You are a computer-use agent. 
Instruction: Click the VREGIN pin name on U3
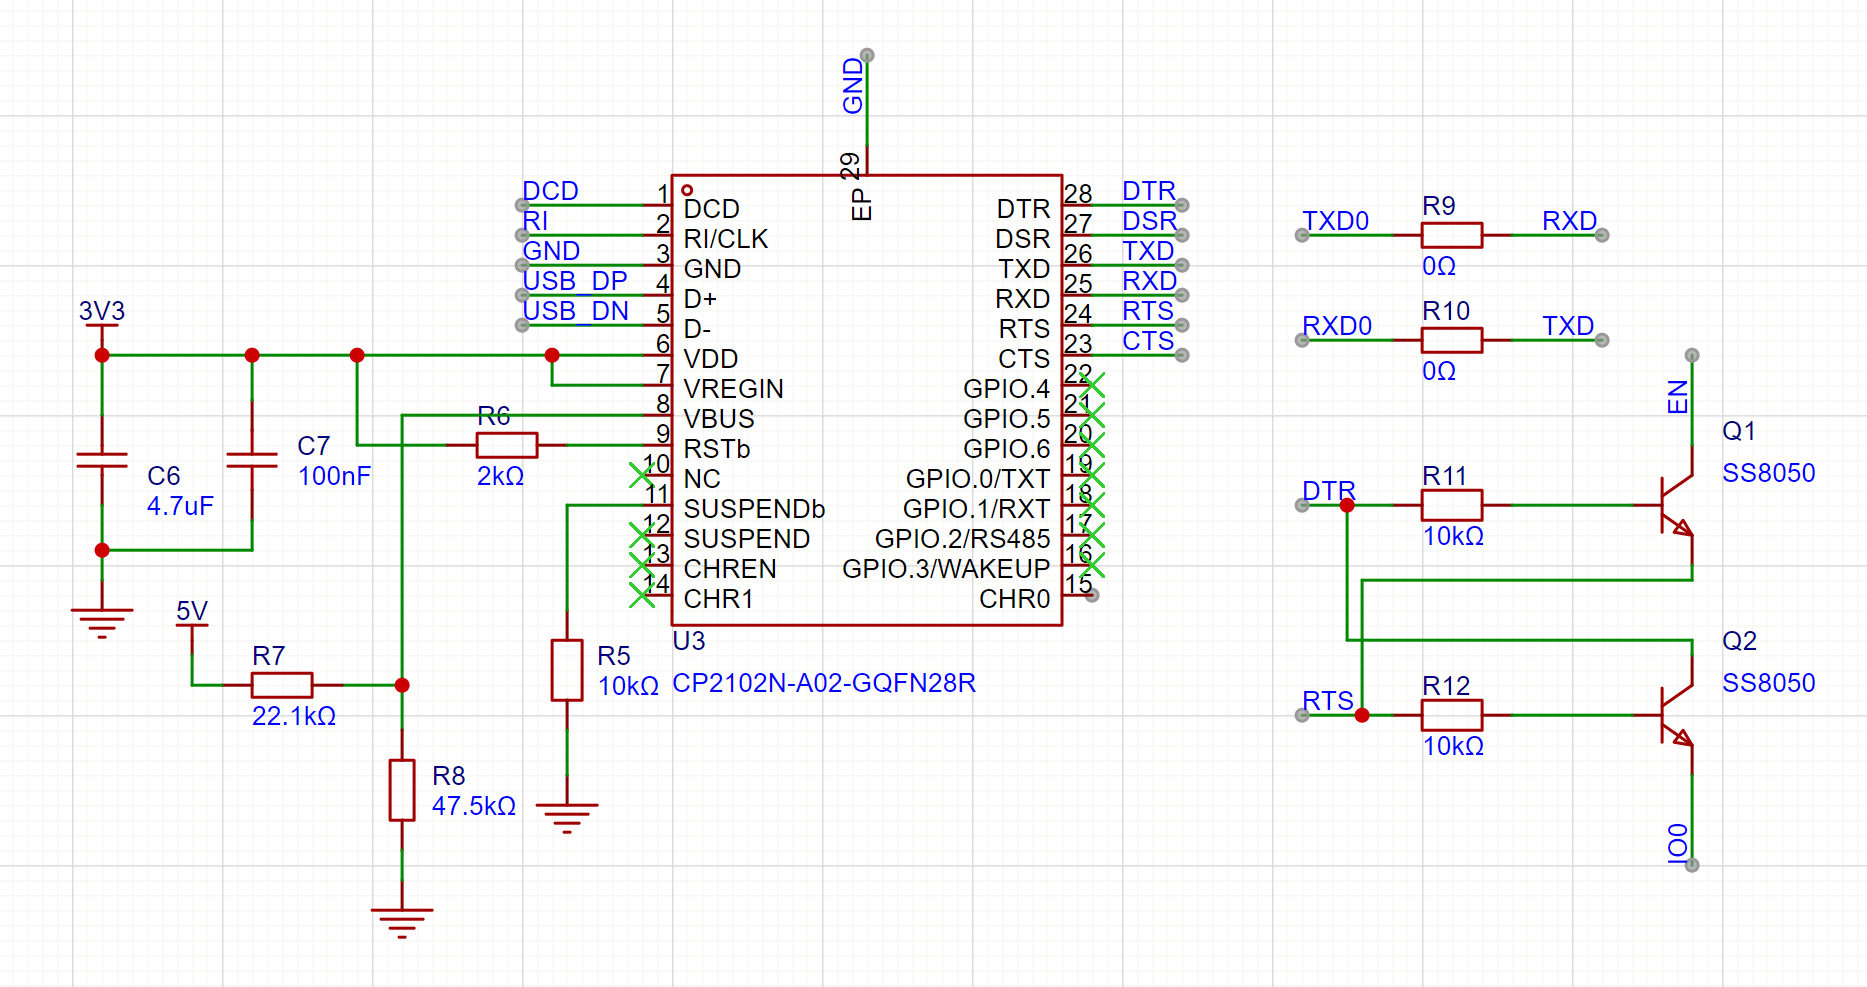[734, 389]
